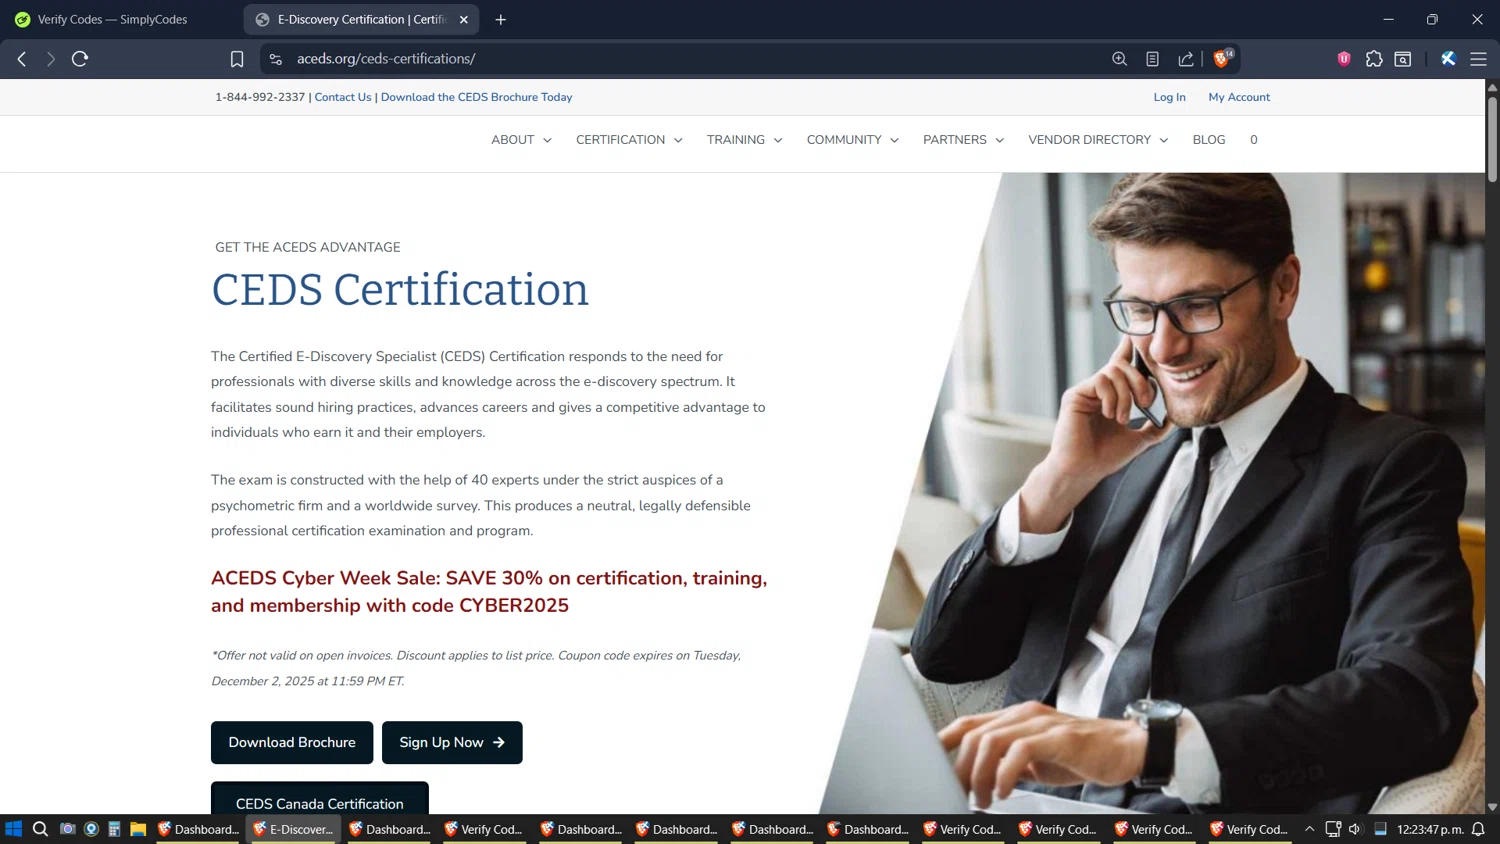
Task: Expand the CERTIFICATION menu
Action: coord(629,140)
